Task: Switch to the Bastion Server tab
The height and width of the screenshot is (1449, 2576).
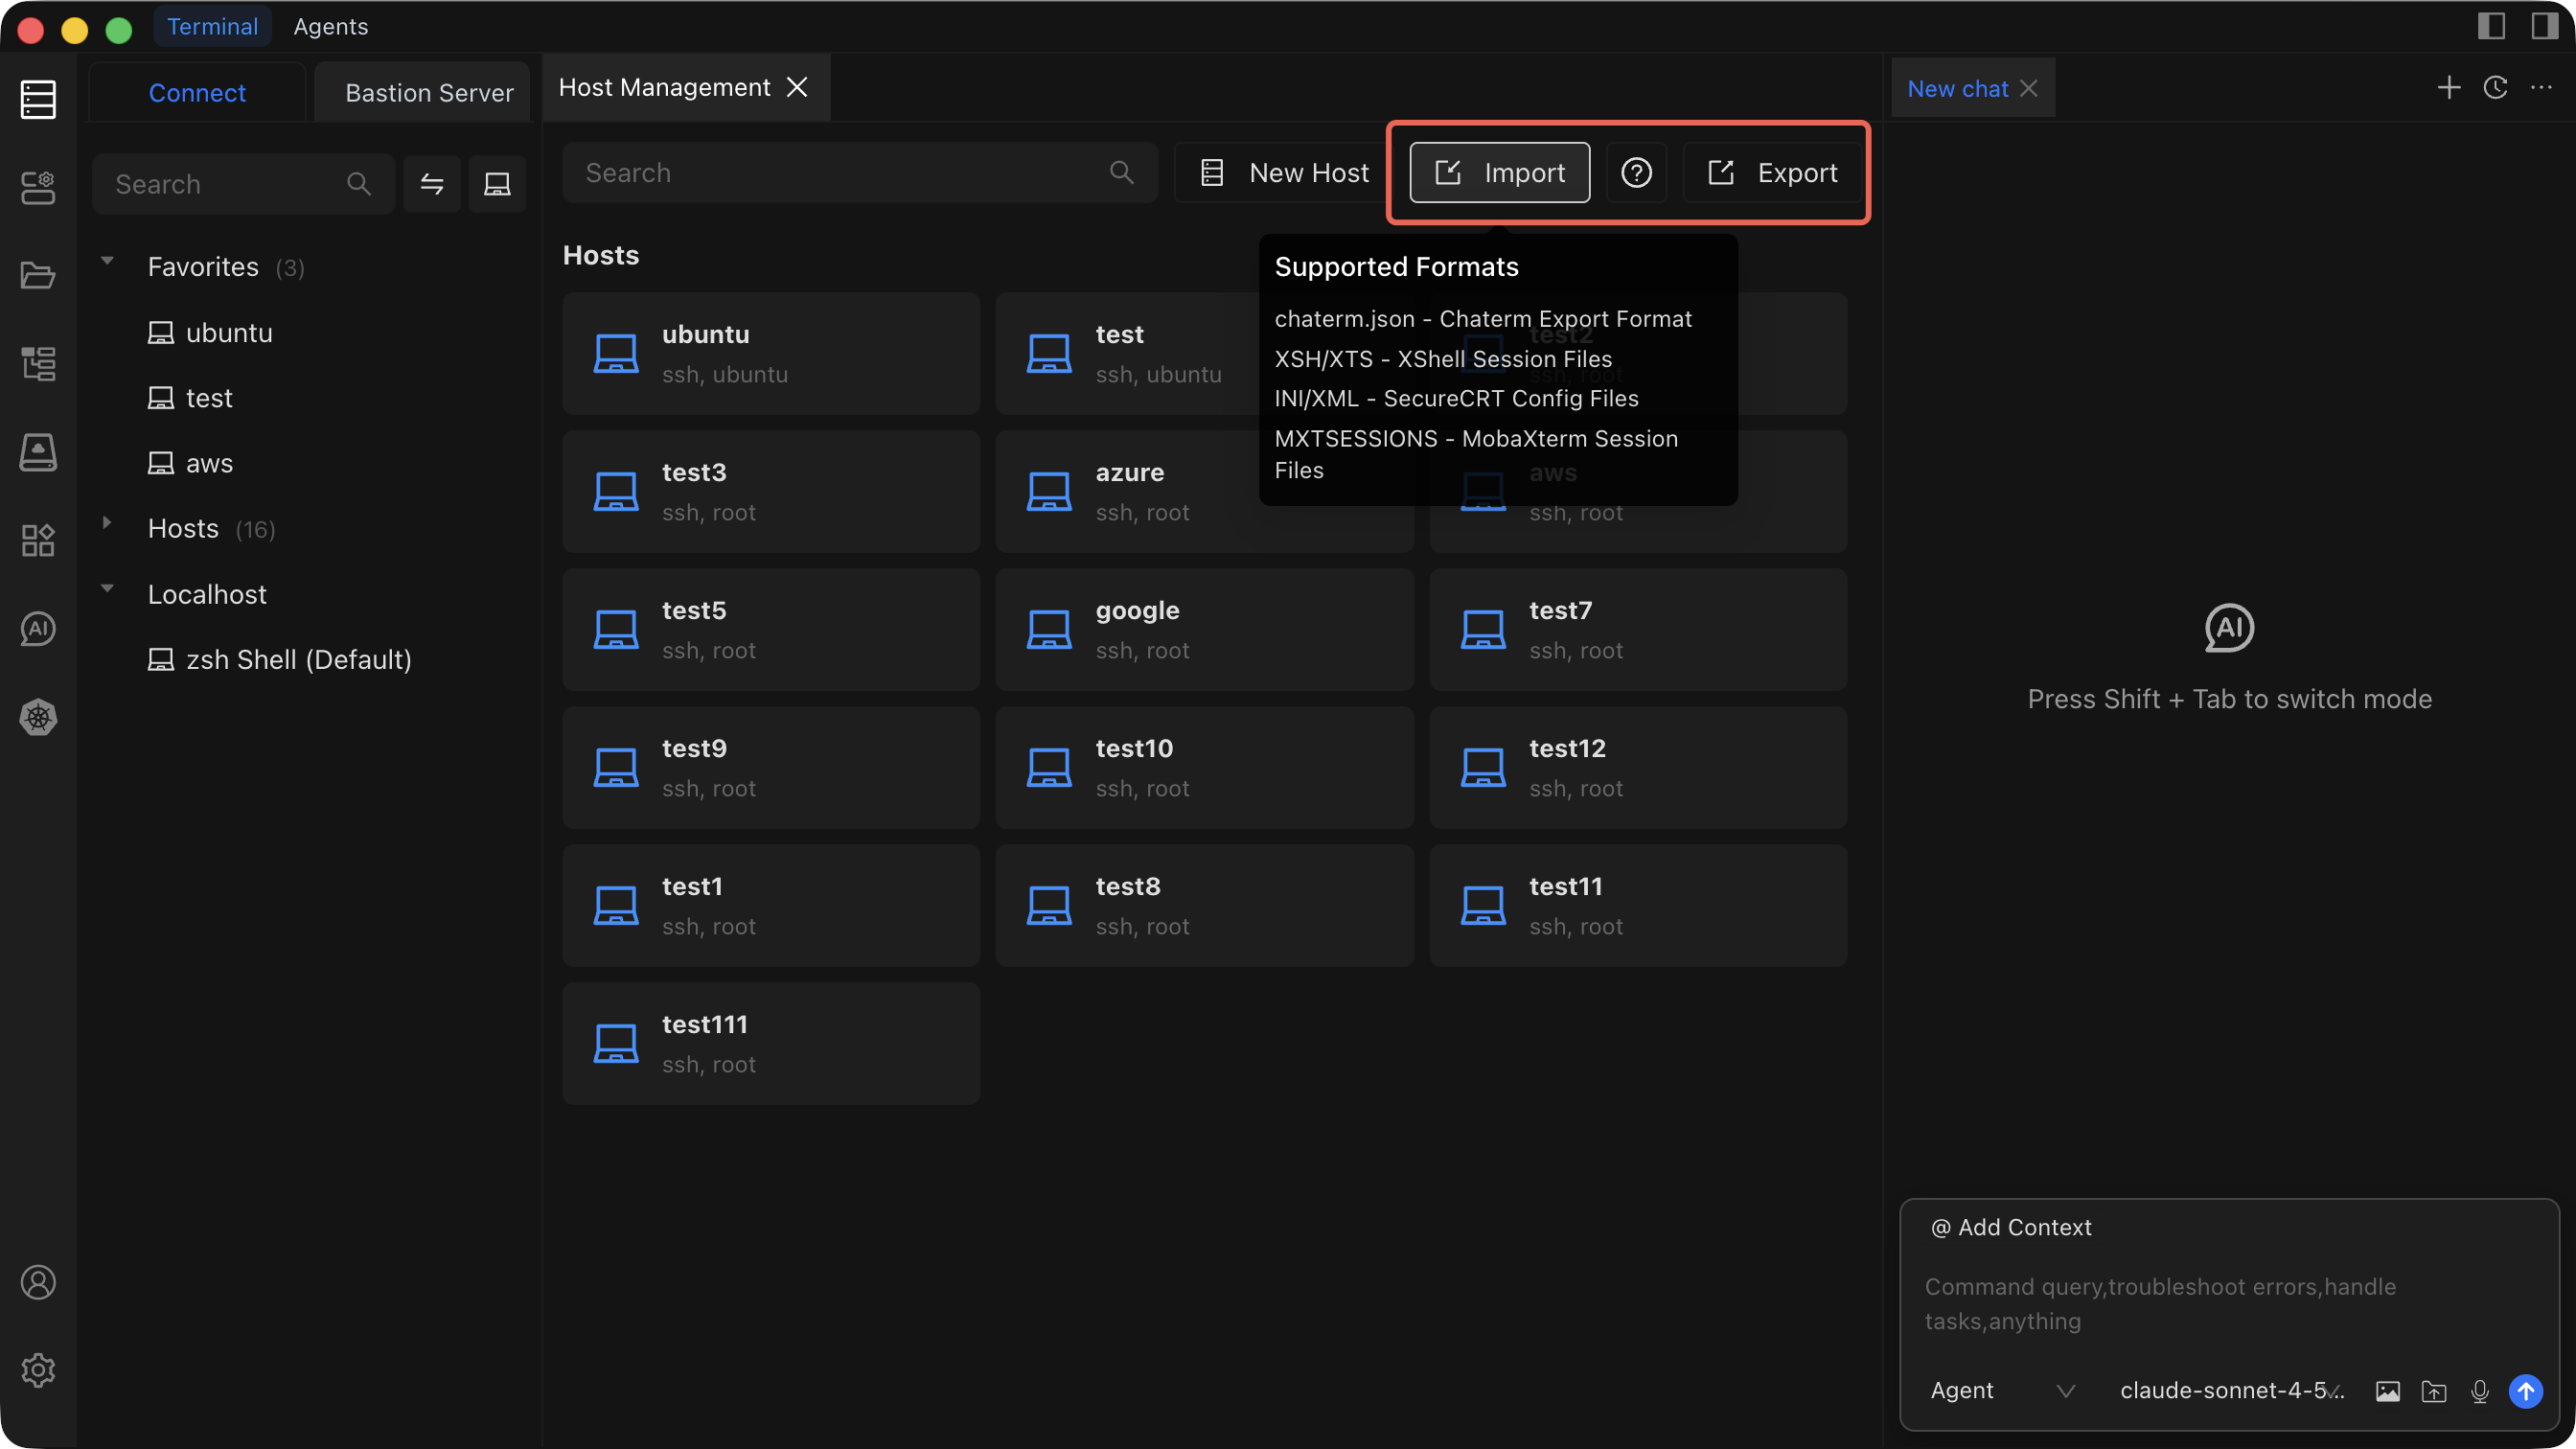Action: tap(429, 93)
